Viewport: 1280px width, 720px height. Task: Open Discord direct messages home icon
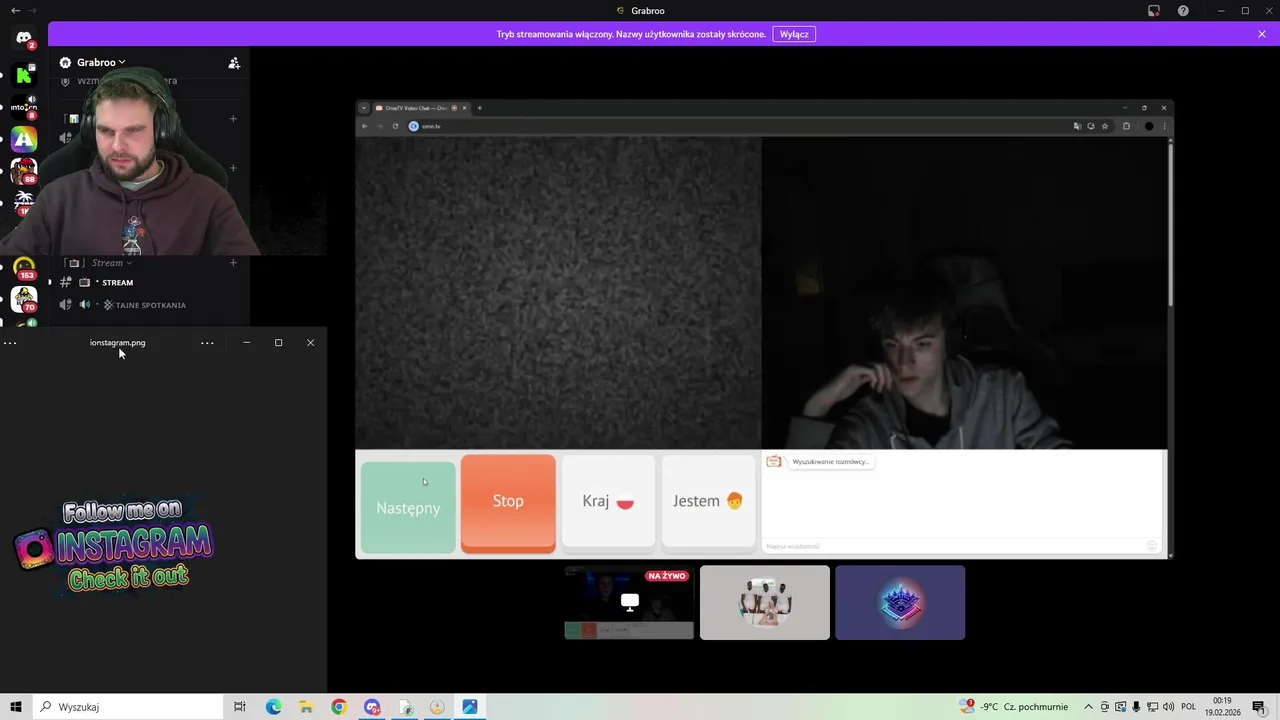click(x=24, y=38)
